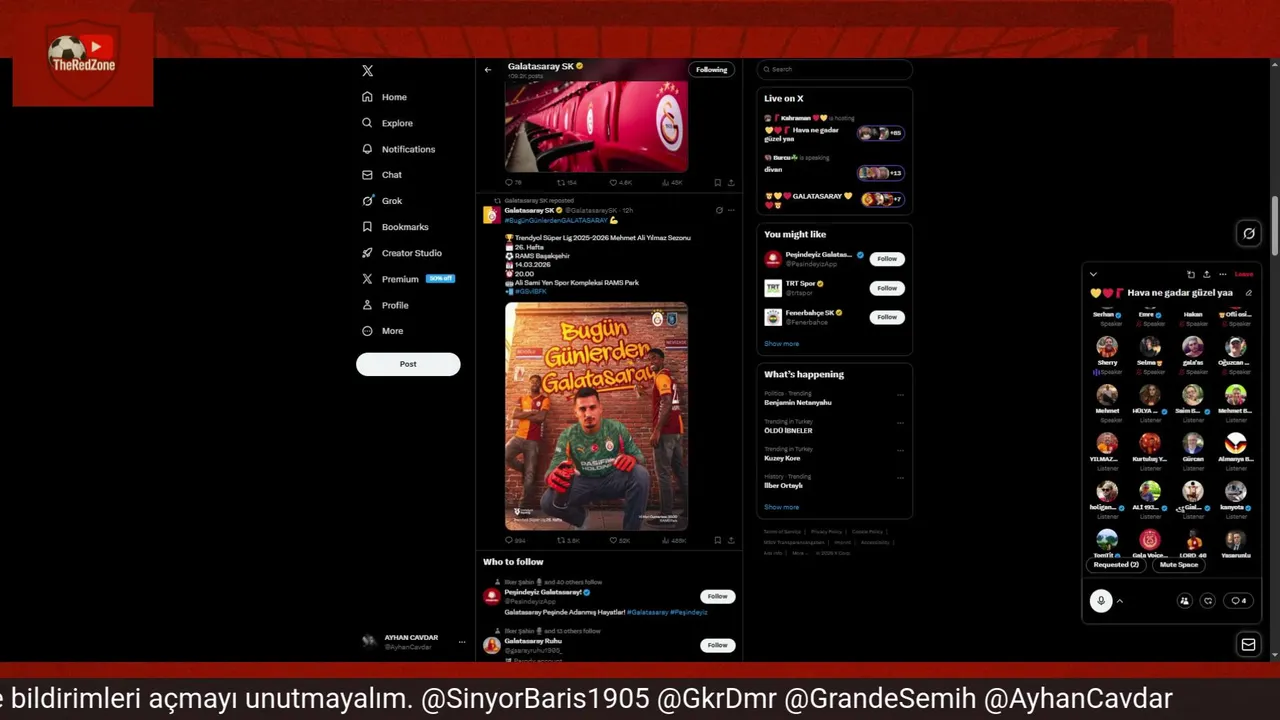Open options for İlber Ortaylı trend
The image size is (1280, 720).
tap(900, 477)
